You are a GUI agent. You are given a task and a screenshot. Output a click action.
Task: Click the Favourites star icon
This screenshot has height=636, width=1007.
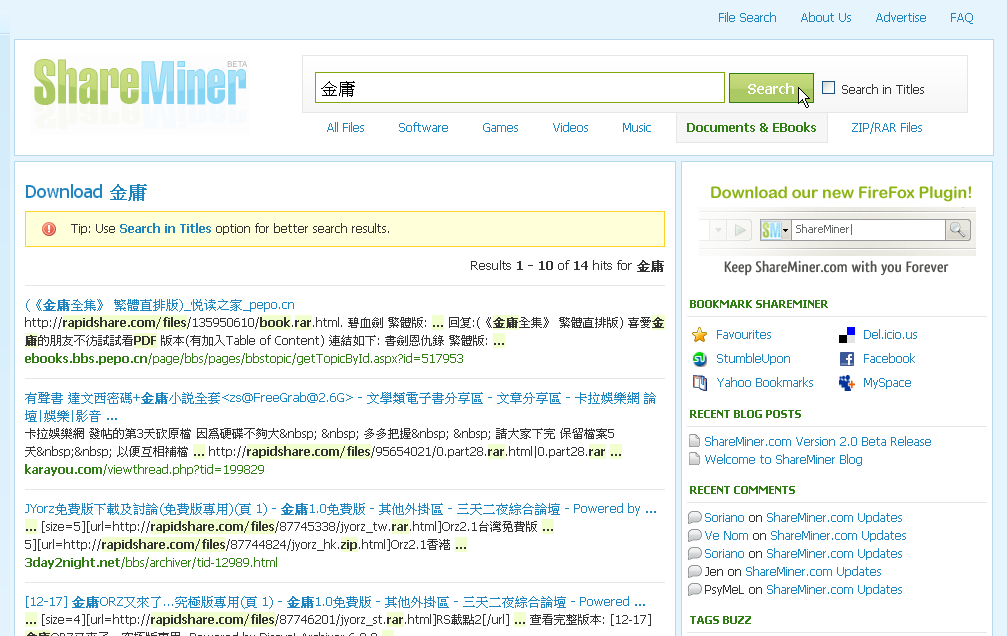[699, 335]
